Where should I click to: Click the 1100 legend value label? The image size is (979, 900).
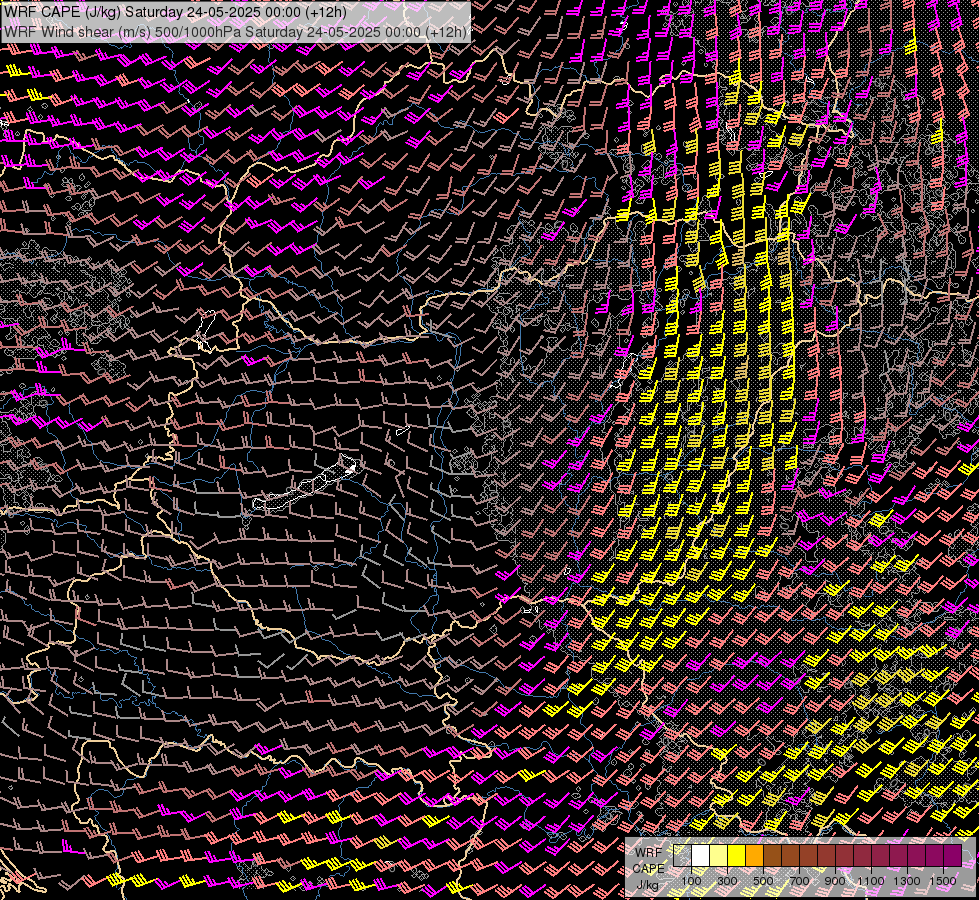(x=870, y=881)
